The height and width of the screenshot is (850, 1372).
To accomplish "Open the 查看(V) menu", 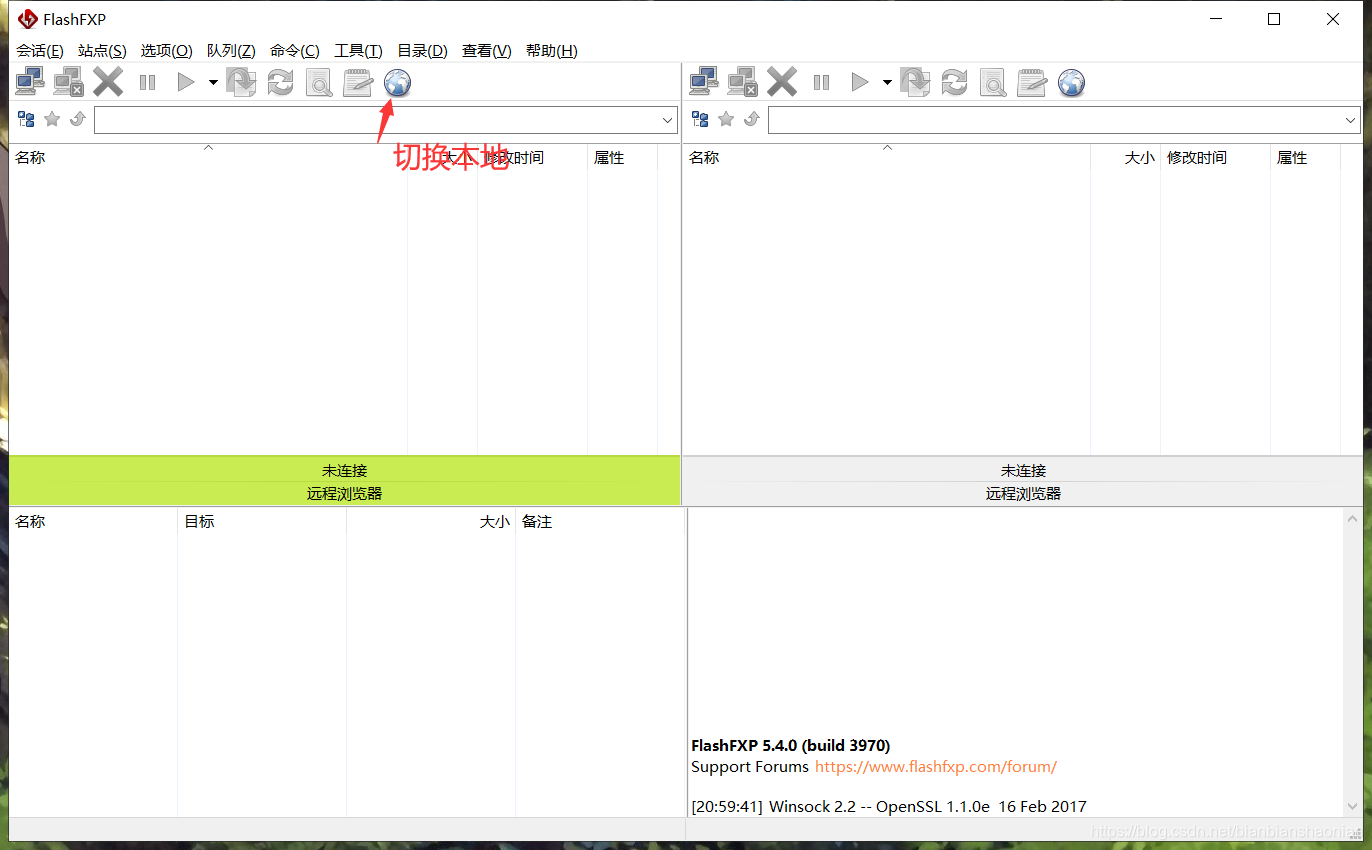I will 487,51.
